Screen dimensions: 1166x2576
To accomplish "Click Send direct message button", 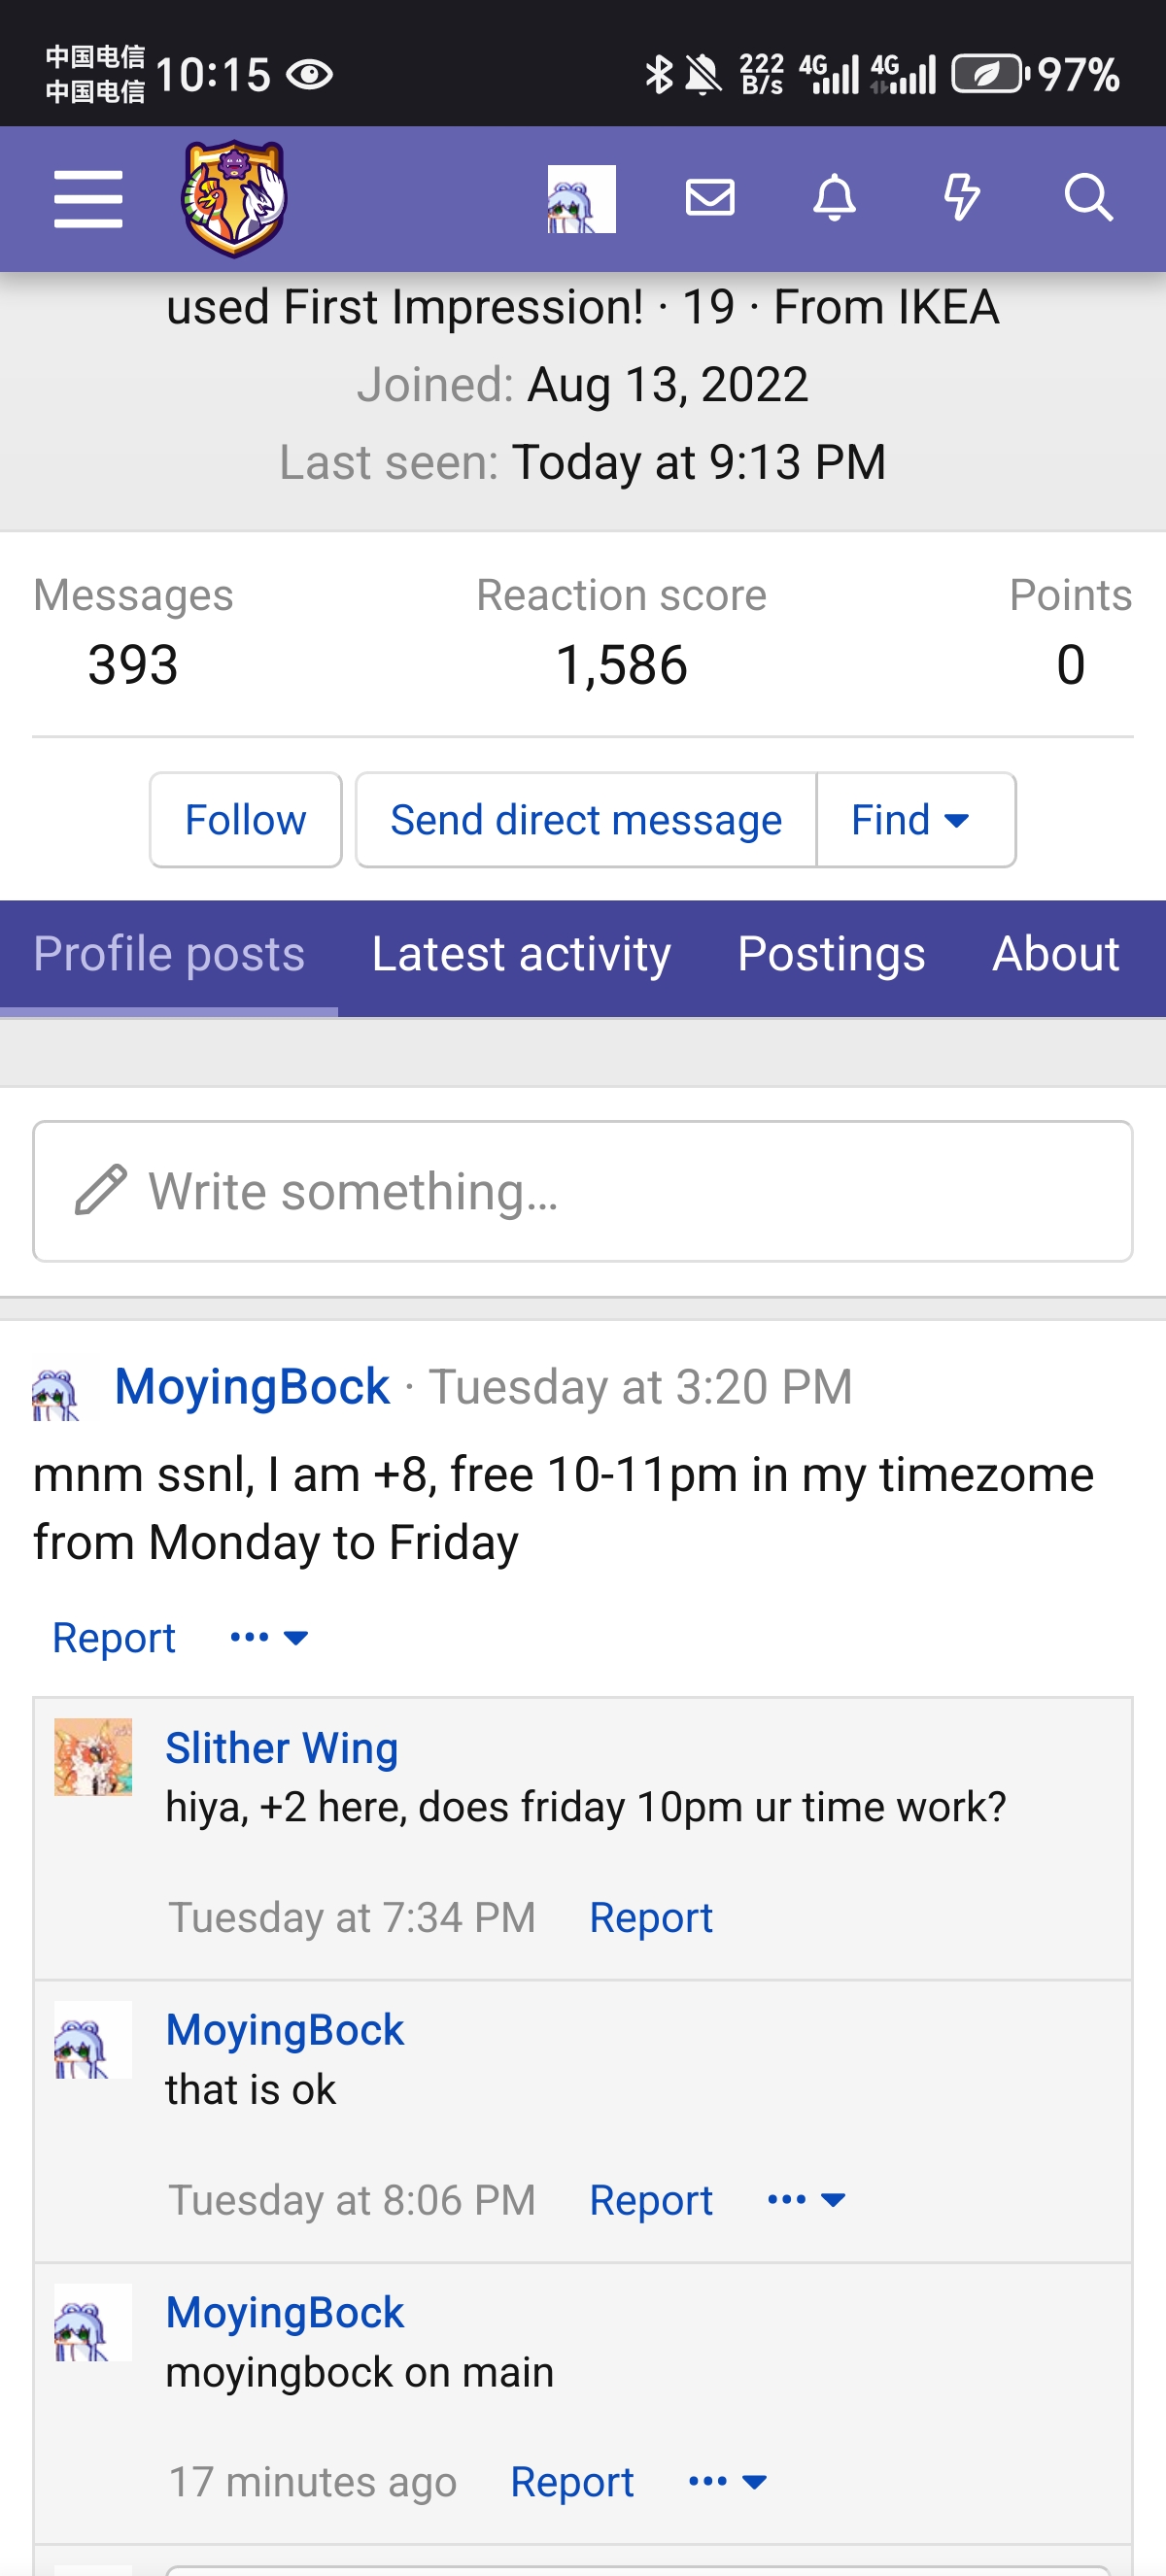I will 586,820.
